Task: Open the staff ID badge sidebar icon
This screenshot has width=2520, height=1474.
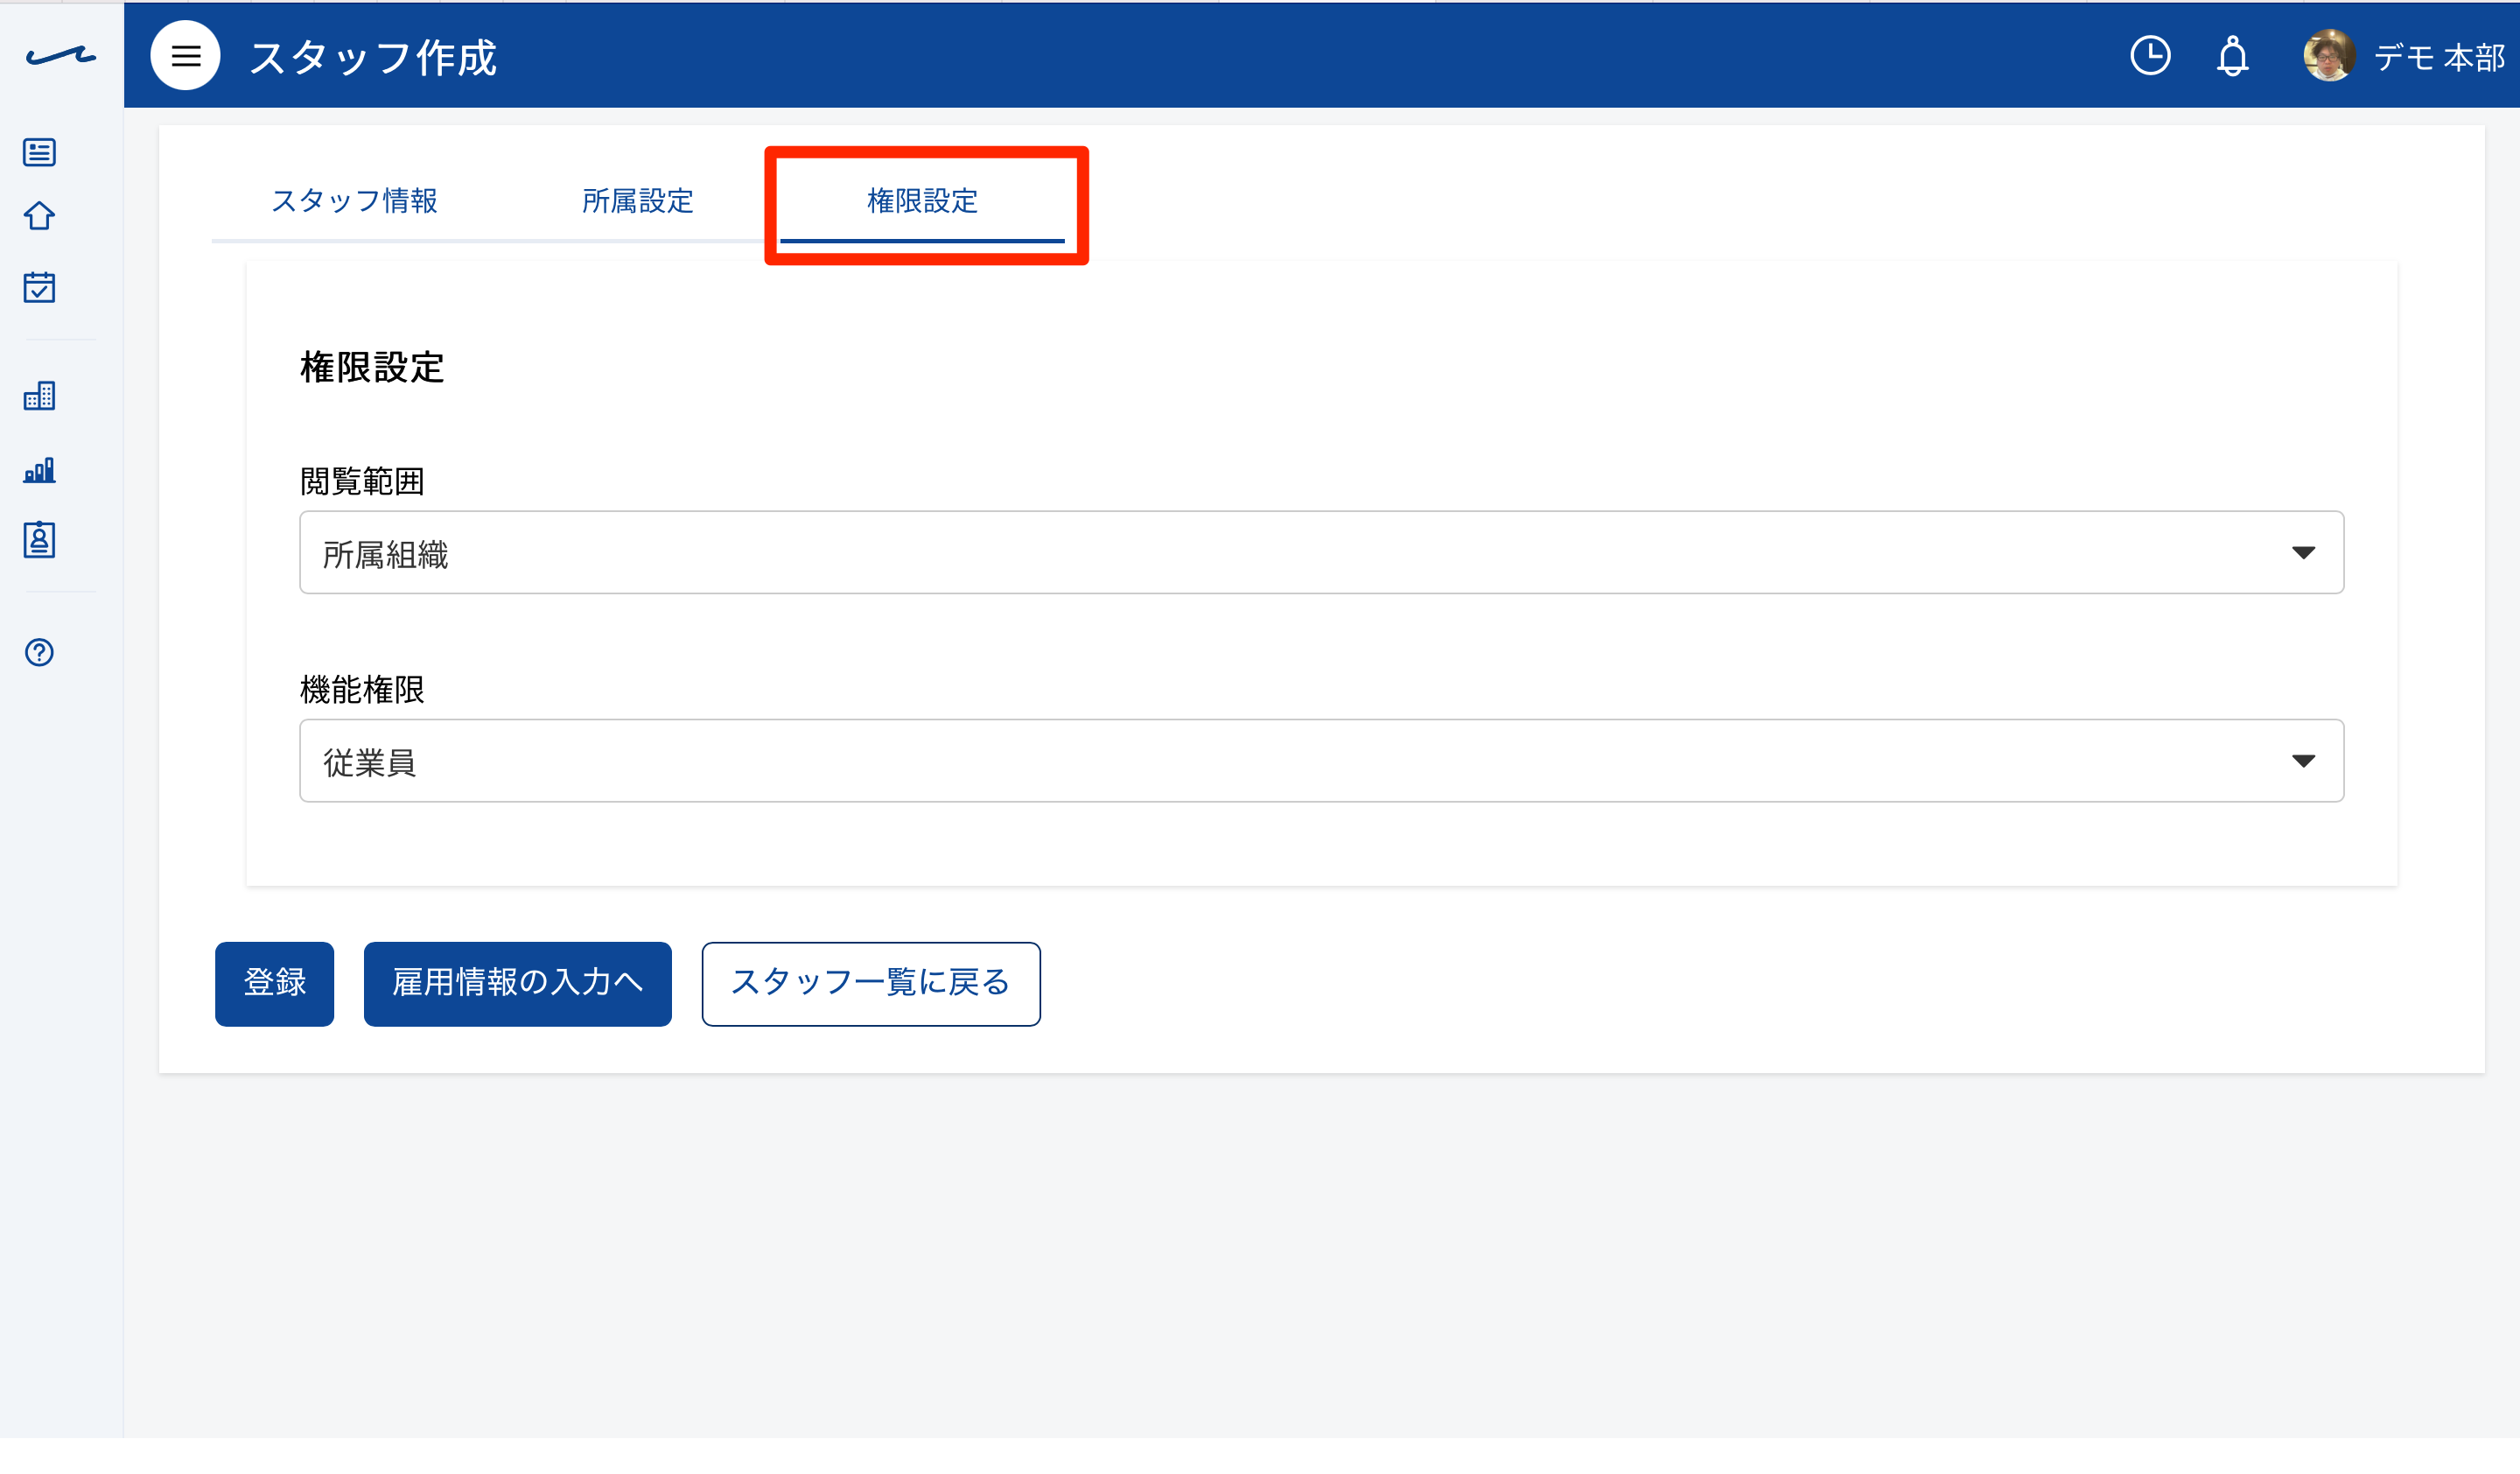Action: coord(39,539)
